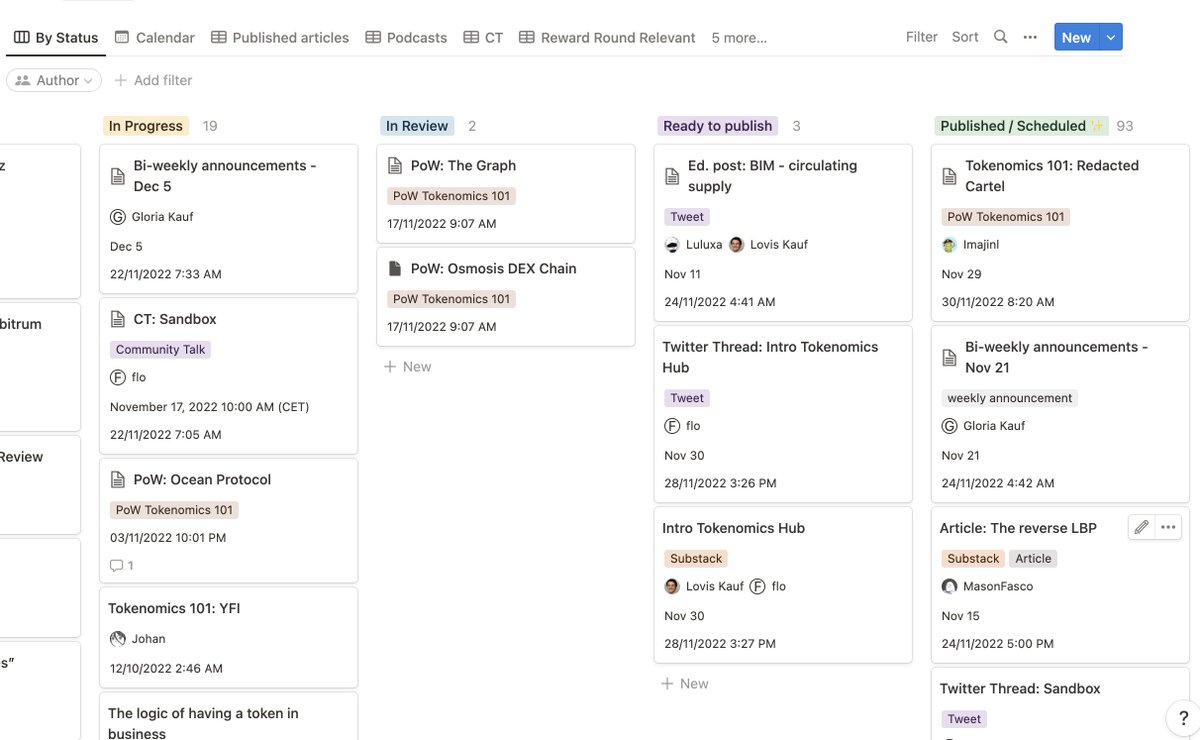Open the dropdown arrow next to New
This screenshot has height=740, width=1200.
click(x=1111, y=37)
